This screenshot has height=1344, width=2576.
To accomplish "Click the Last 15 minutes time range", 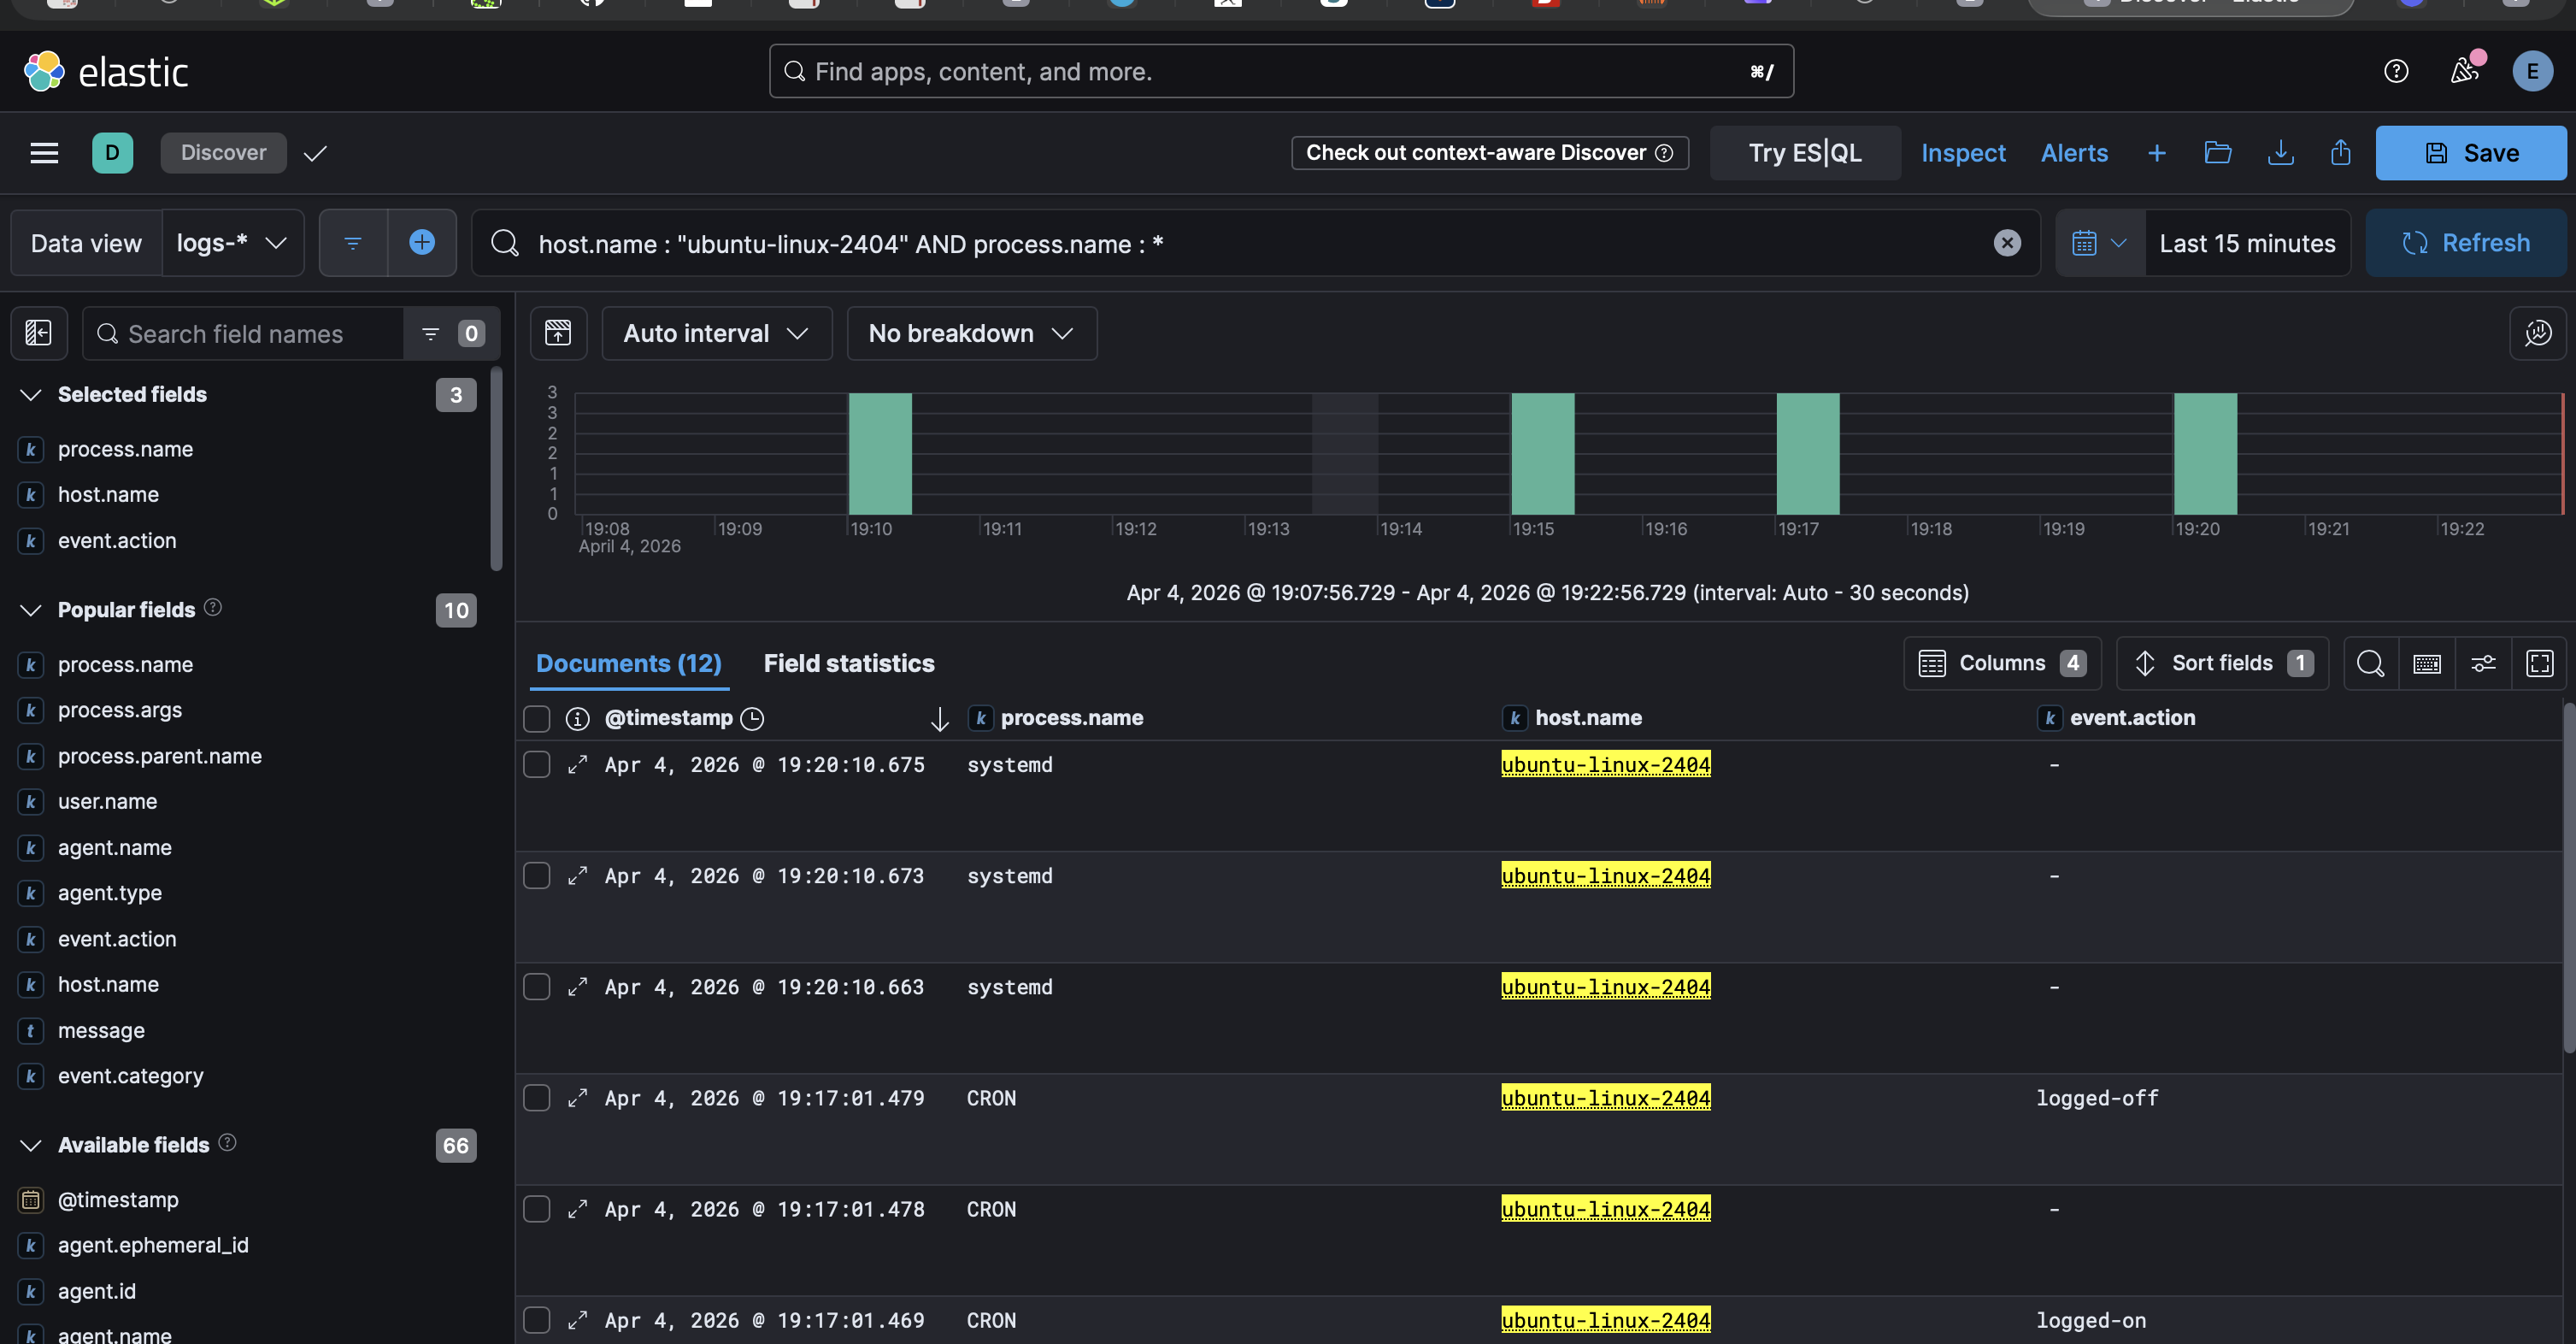I will pos(2247,243).
